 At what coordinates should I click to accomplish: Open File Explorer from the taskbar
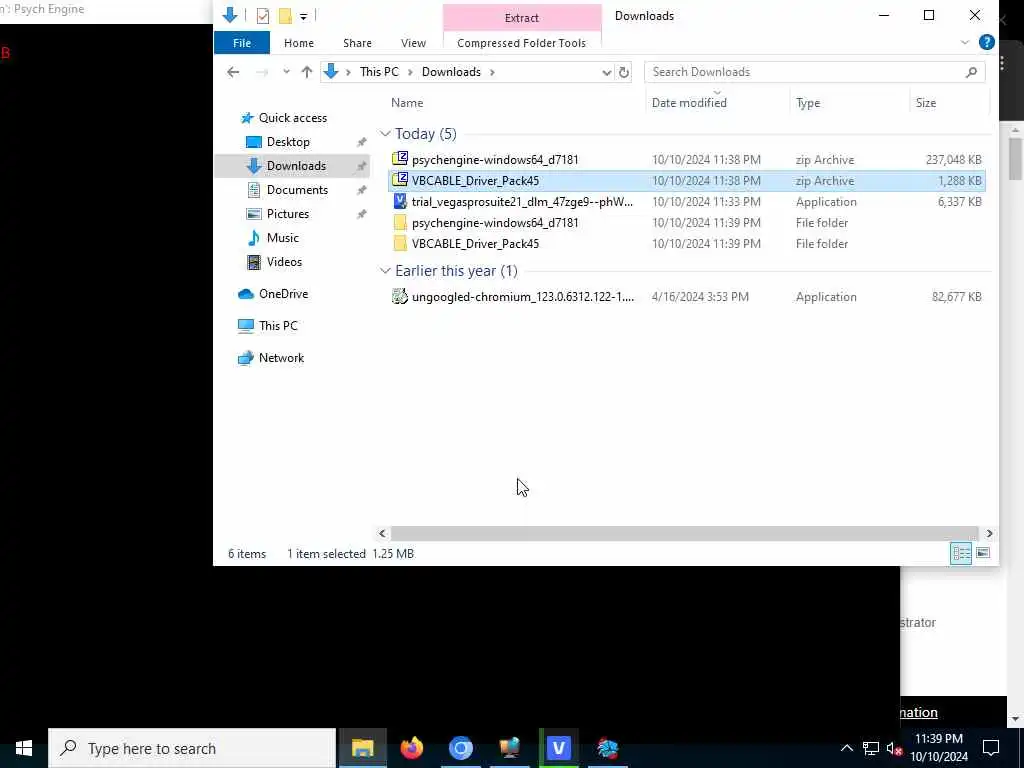tap(362, 748)
